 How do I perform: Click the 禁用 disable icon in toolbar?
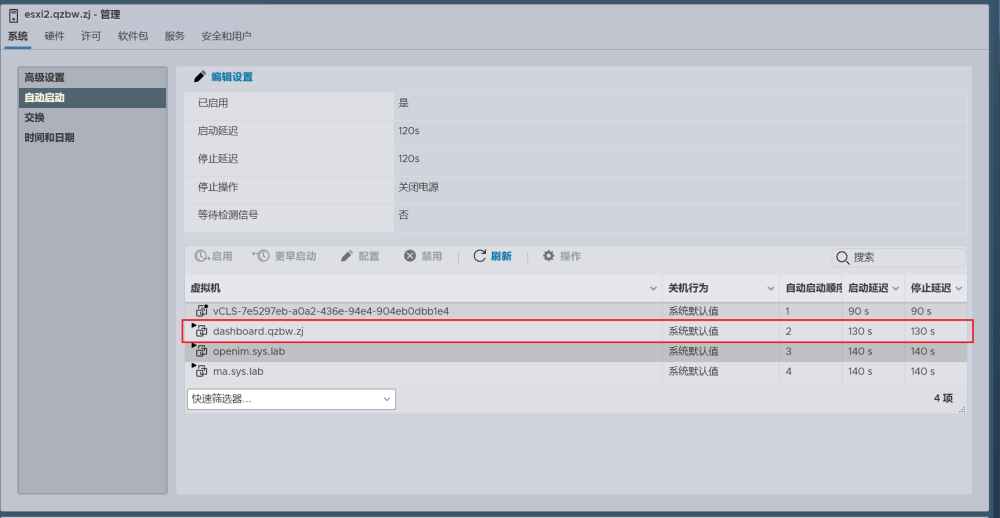point(410,256)
